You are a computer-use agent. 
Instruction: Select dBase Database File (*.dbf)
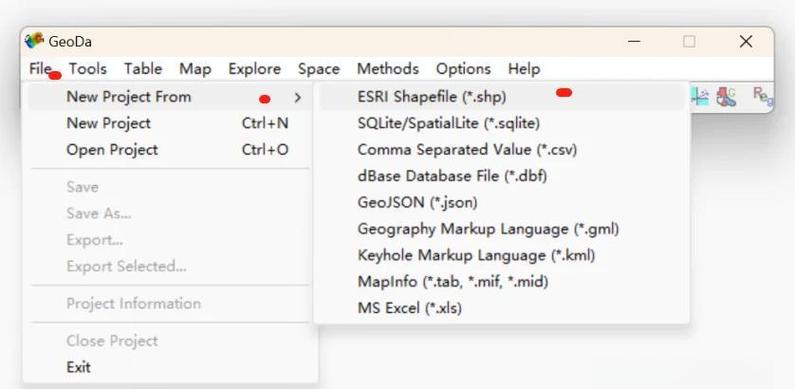[x=502, y=176]
